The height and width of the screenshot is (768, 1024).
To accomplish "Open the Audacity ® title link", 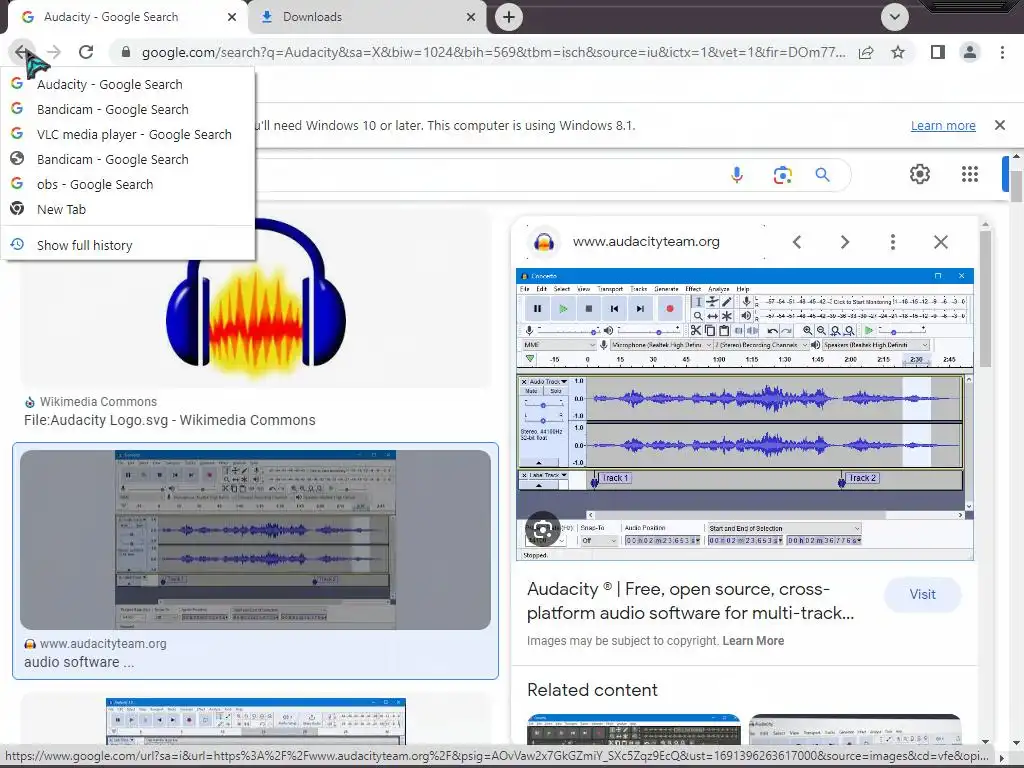I will pyautogui.click(x=690, y=601).
